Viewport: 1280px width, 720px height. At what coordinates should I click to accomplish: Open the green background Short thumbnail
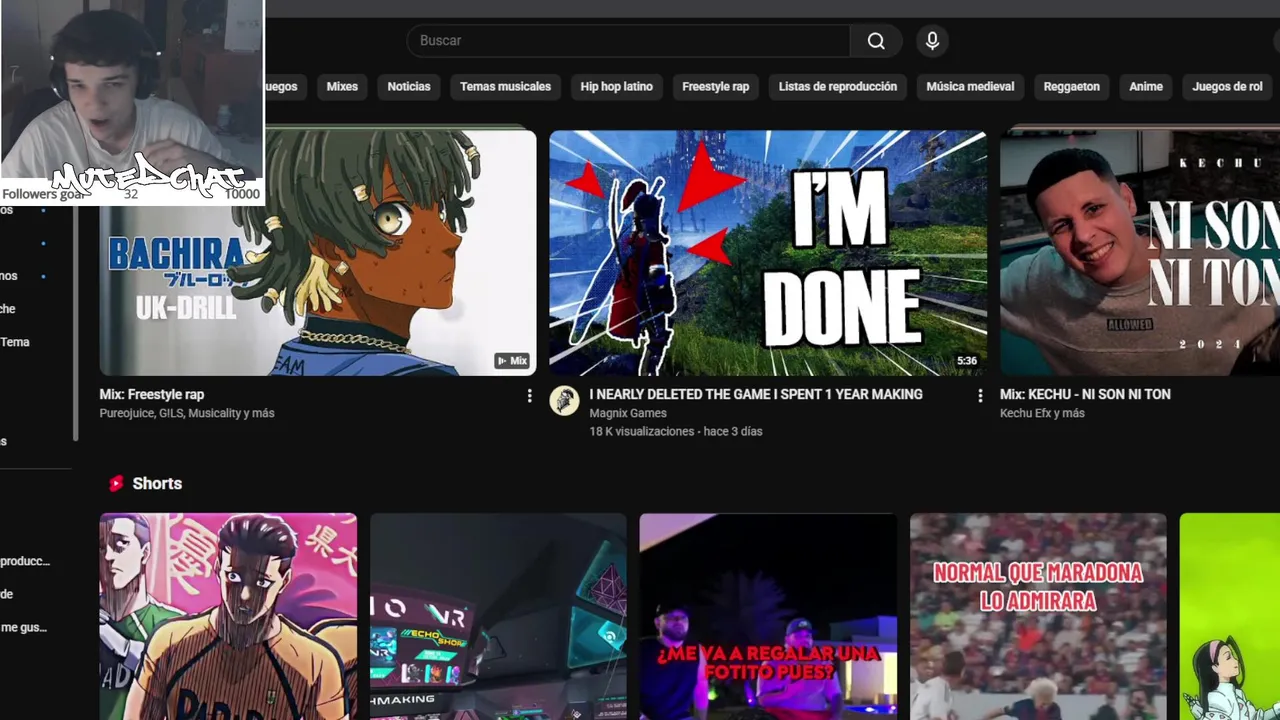(x=1230, y=616)
